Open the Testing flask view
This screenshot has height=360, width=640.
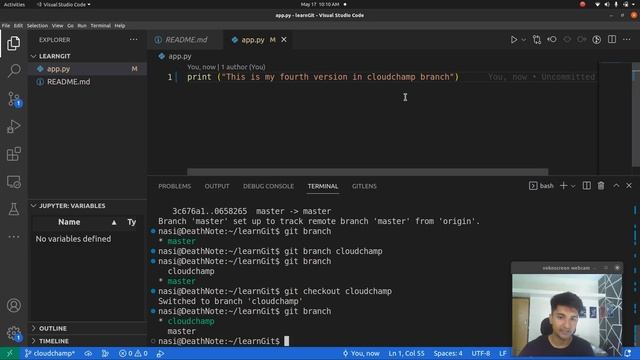(x=13, y=209)
